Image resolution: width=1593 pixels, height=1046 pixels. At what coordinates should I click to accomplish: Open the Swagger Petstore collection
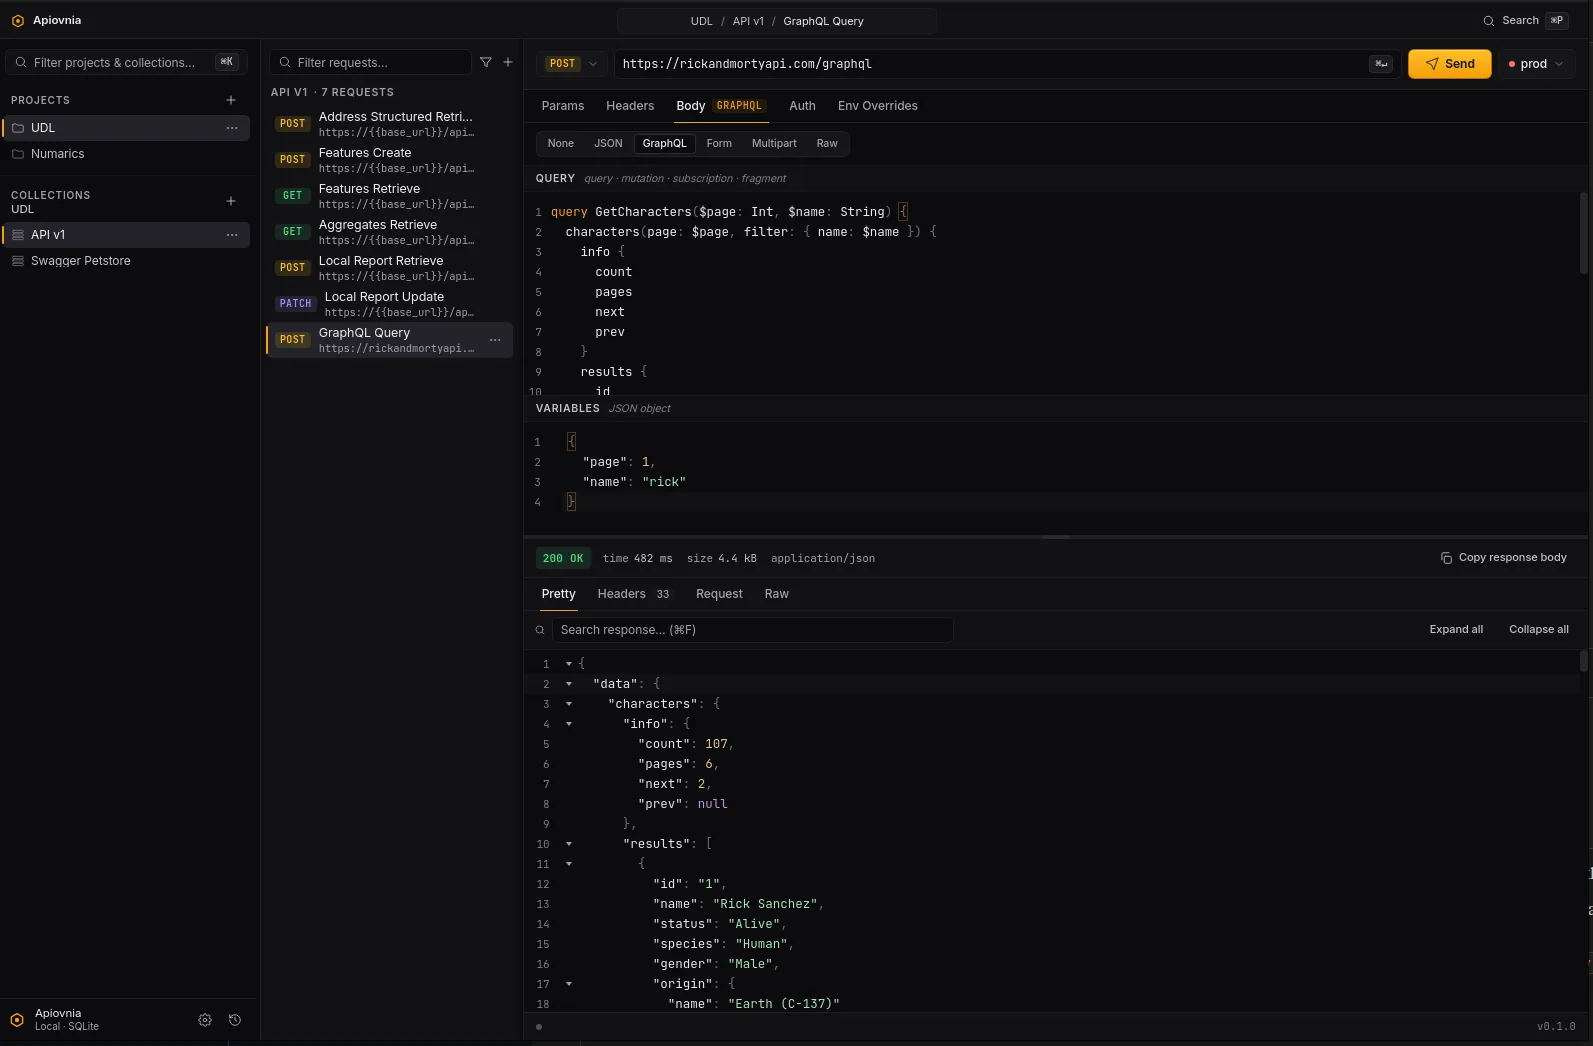tap(126, 261)
